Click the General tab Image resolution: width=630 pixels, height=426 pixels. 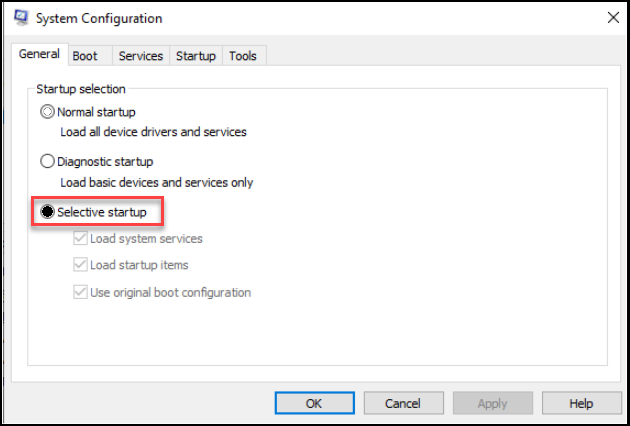[39, 54]
